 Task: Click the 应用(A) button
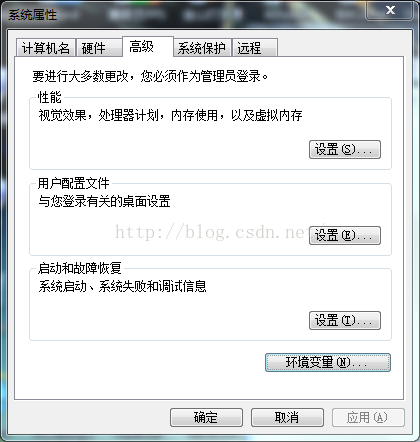[368, 417]
